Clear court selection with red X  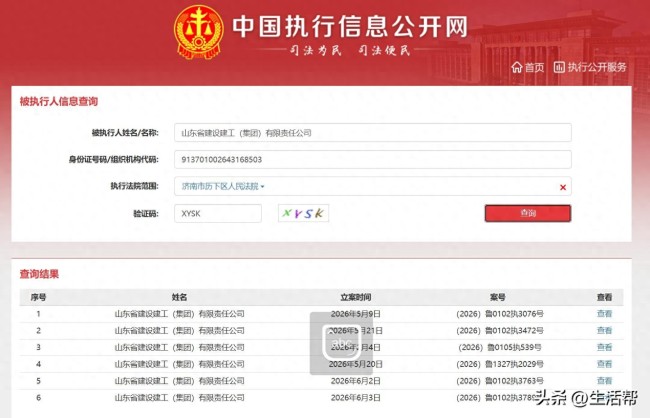coord(563,187)
